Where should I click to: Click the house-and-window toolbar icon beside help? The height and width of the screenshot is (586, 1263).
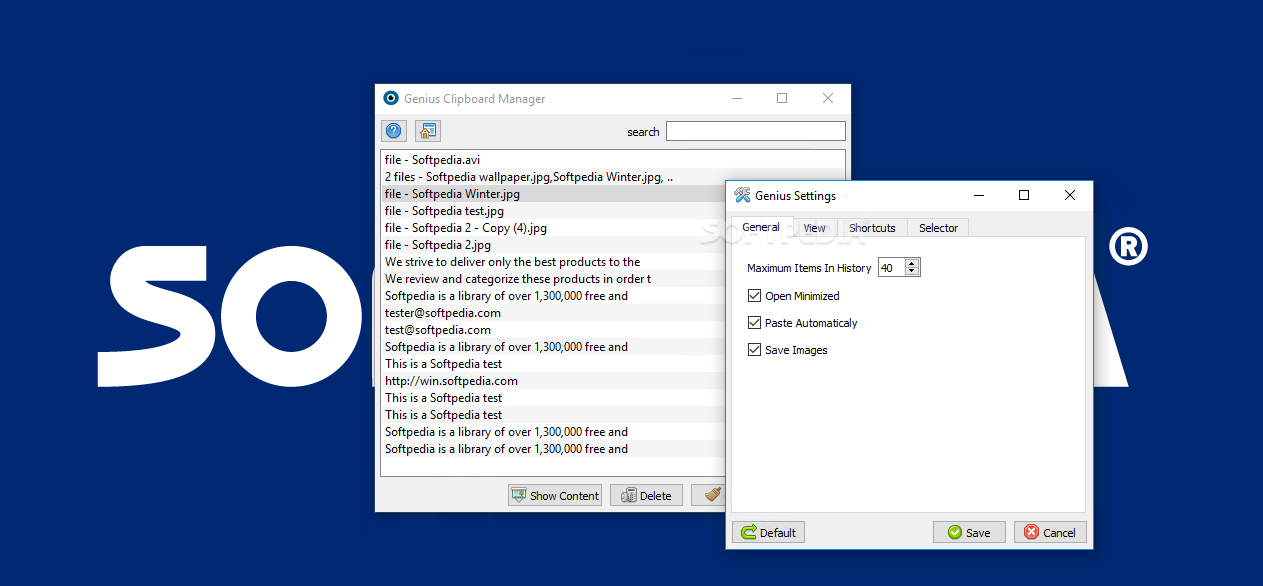click(428, 131)
